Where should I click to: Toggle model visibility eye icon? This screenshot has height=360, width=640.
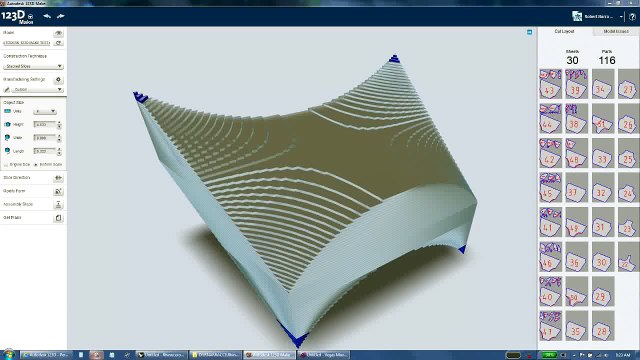click(58, 33)
